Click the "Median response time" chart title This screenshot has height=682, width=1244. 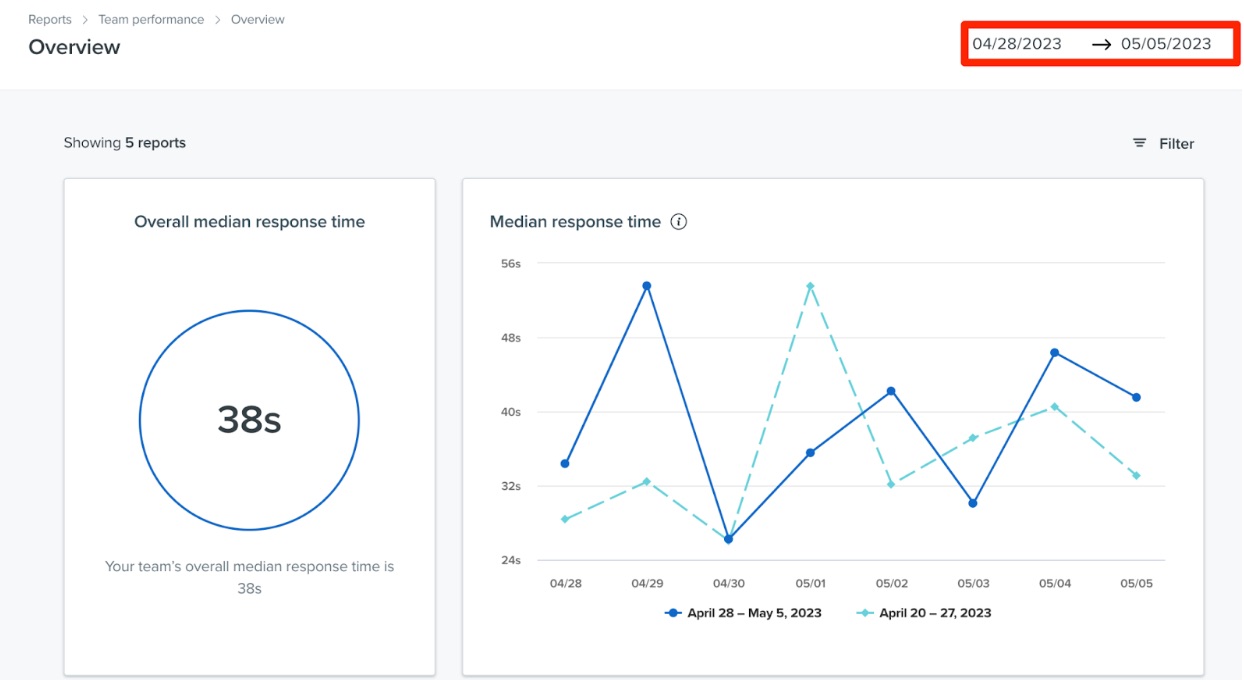click(x=575, y=222)
